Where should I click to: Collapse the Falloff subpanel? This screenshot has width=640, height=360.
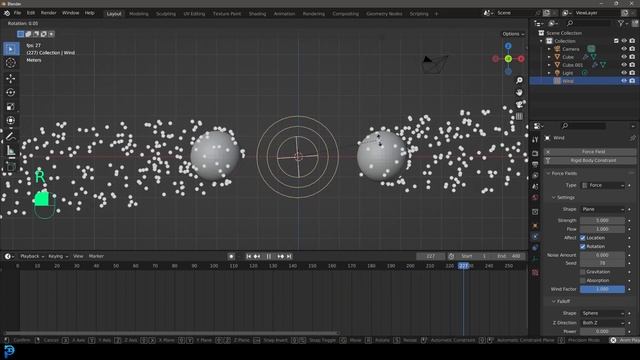tap(553, 301)
